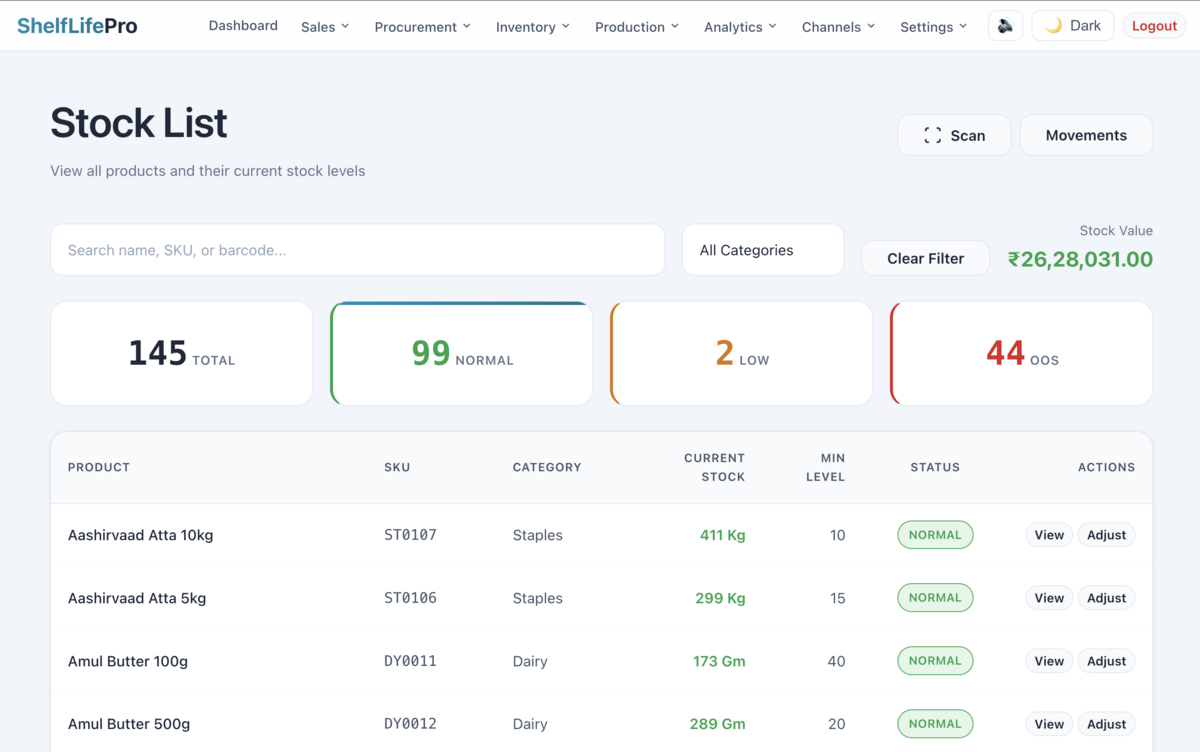1200x752 pixels.
Task: Focus the product search field
Action: coord(357,250)
